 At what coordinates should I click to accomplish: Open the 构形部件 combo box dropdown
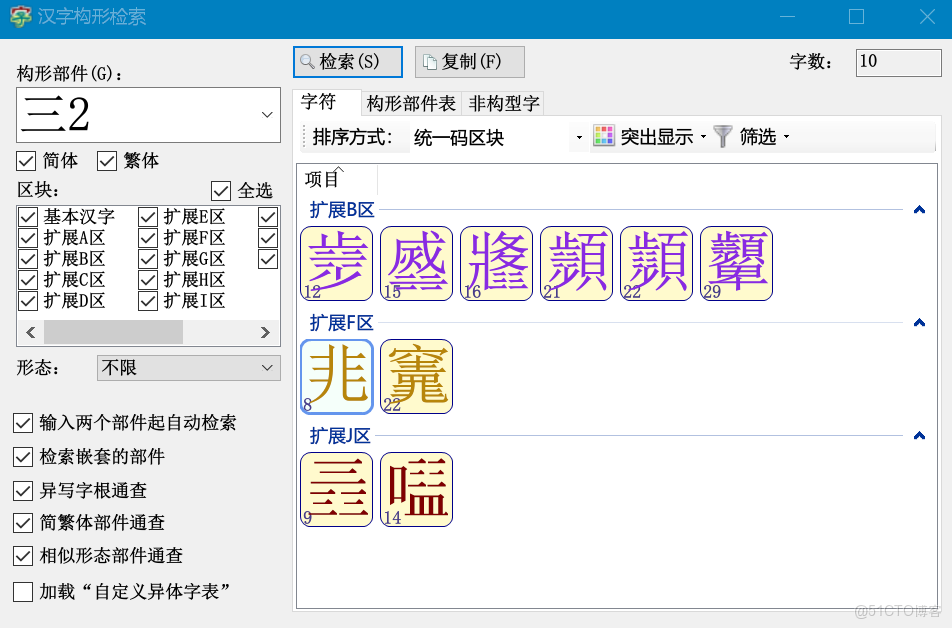coord(266,116)
